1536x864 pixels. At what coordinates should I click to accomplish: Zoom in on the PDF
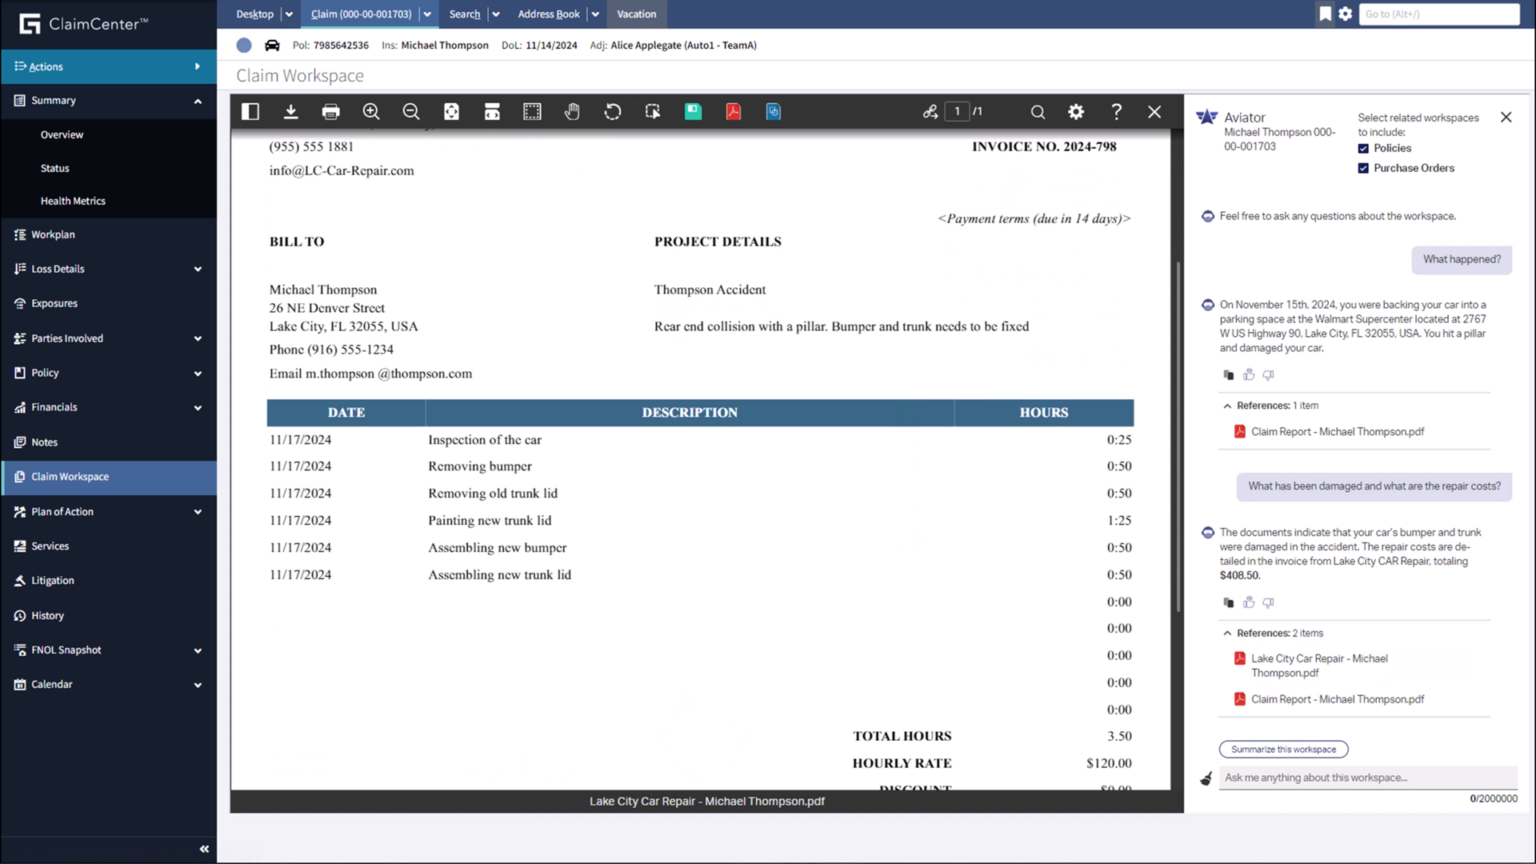[x=371, y=111]
